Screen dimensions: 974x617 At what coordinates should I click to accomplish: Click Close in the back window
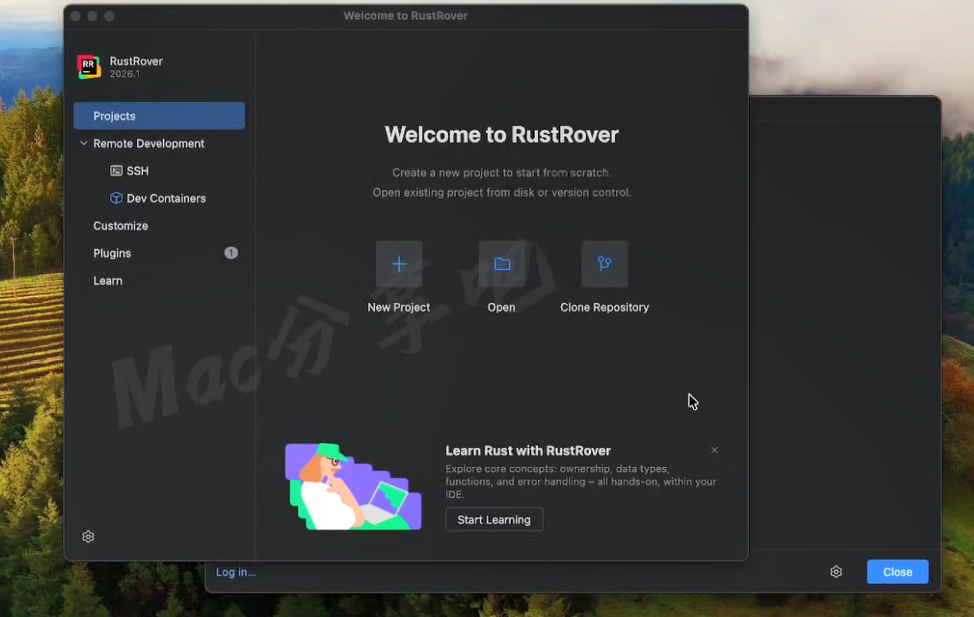pos(898,572)
